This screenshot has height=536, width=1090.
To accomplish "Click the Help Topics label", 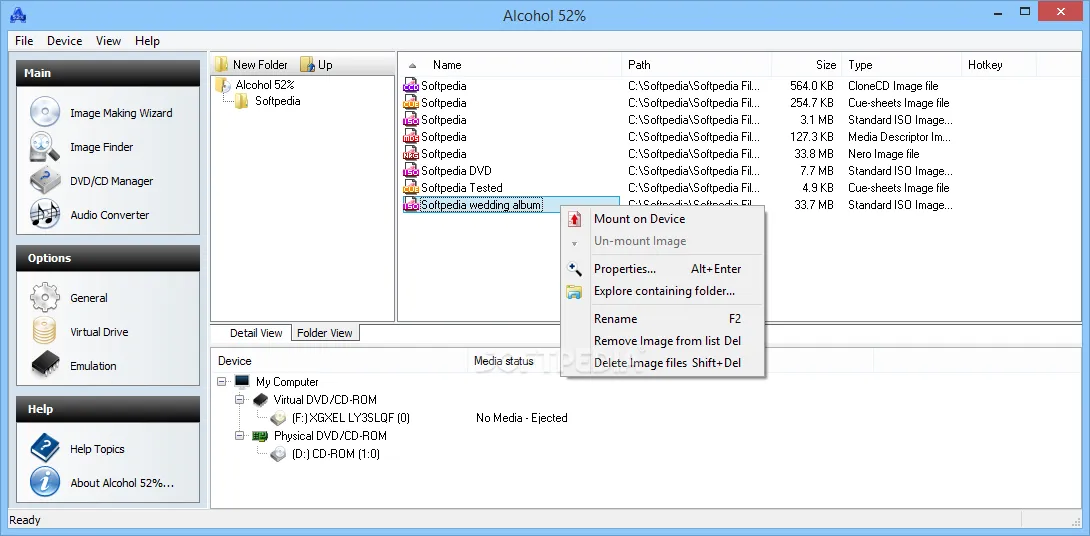I will point(97,449).
